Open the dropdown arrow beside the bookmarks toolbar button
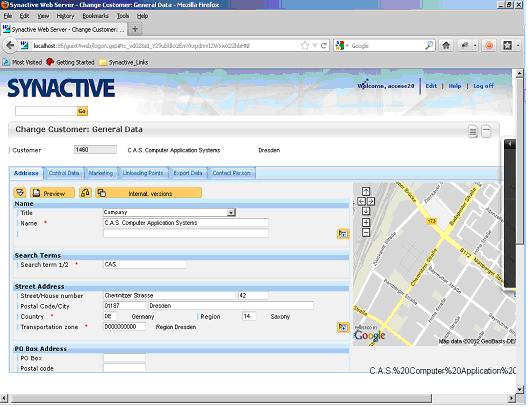Viewport: 528px width, 407px height. pos(518,45)
